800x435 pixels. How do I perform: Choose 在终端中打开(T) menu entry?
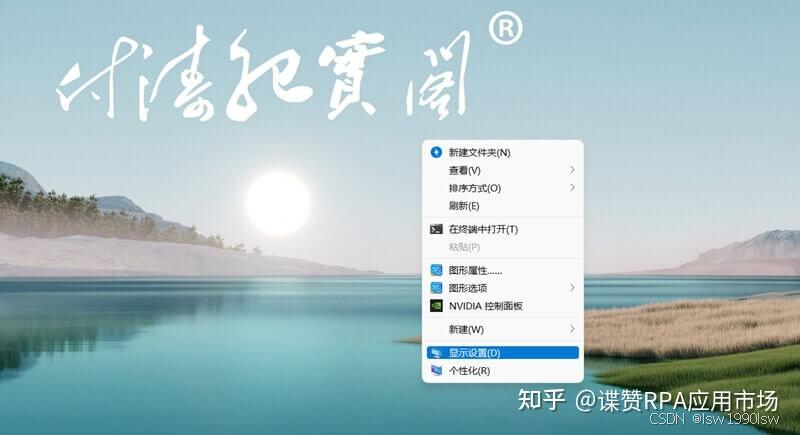point(483,230)
